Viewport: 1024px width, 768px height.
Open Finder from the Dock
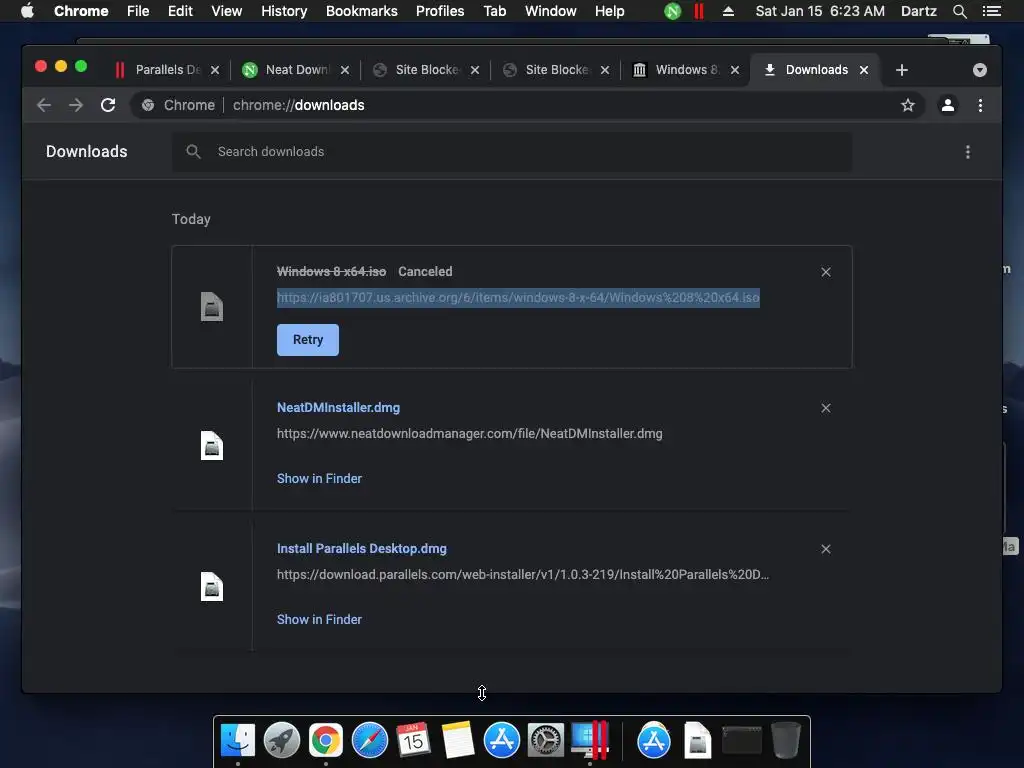[238, 741]
